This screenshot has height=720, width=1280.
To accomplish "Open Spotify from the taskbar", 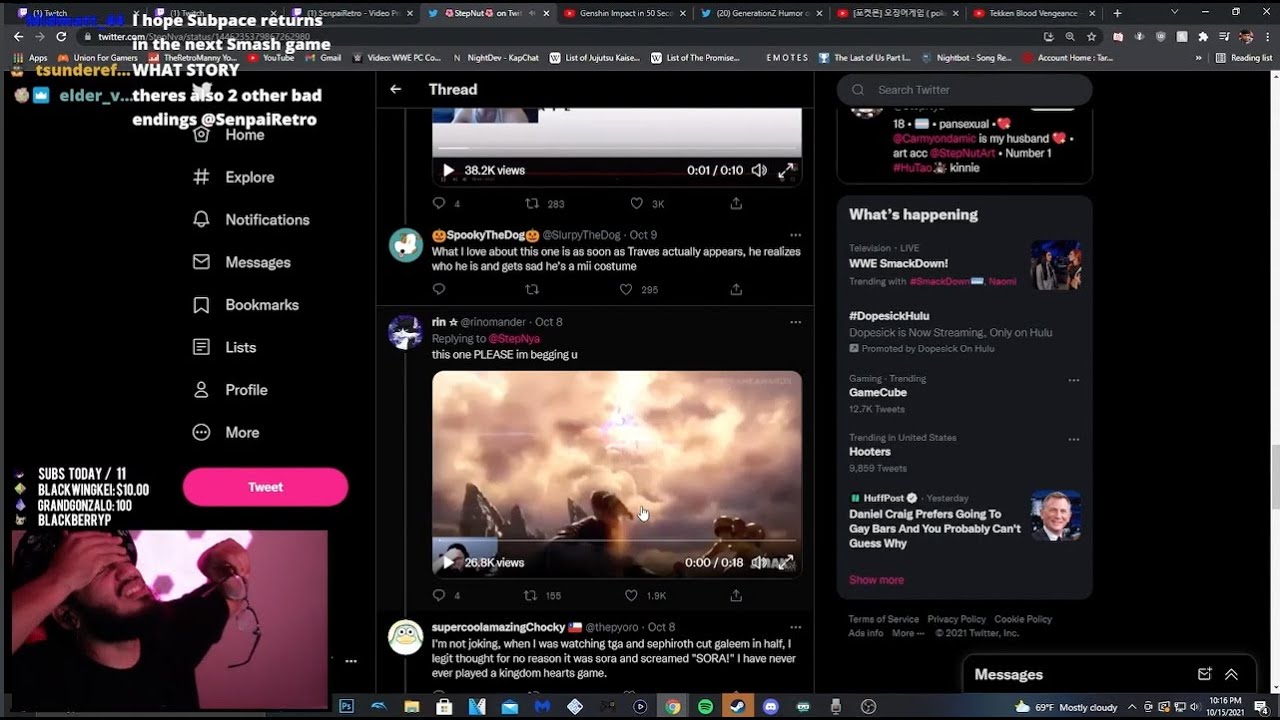I will pyautogui.click(x=705, y=706).
